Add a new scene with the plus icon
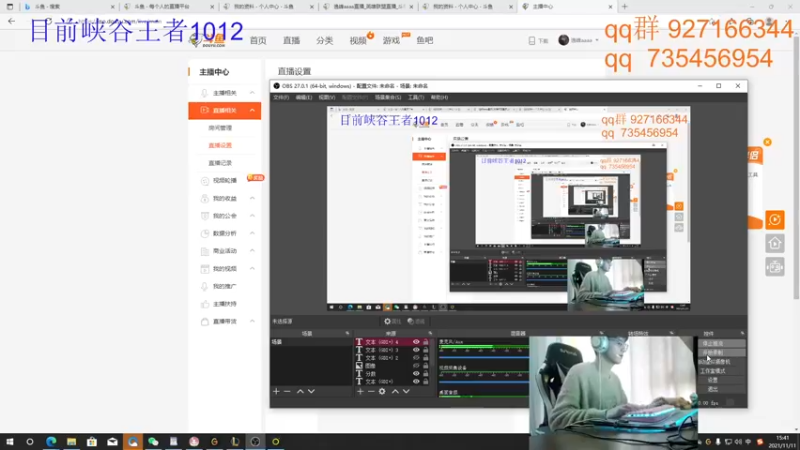Screen dimensions: 800x450 click(276, 391)
